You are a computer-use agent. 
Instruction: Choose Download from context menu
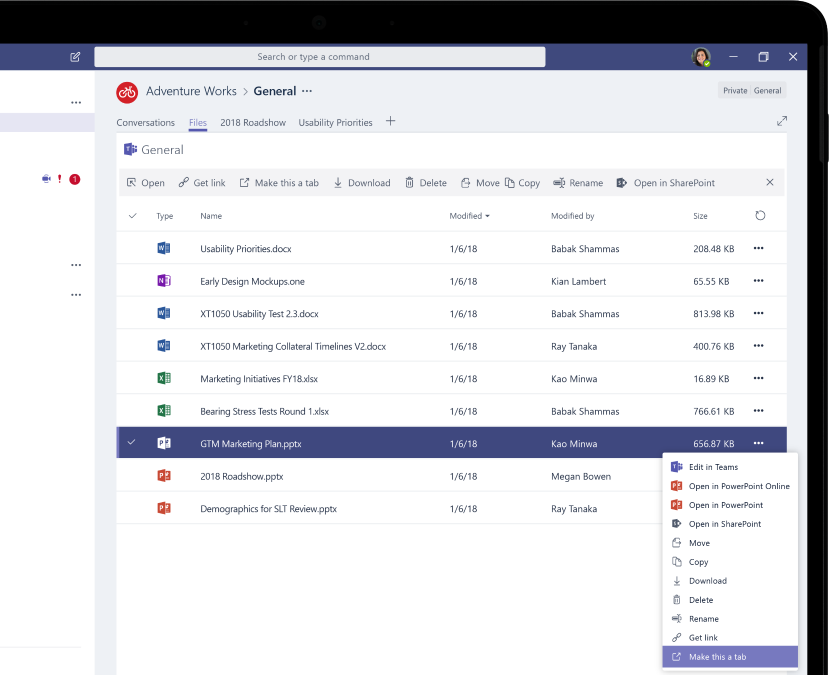(x=730, y=581)
